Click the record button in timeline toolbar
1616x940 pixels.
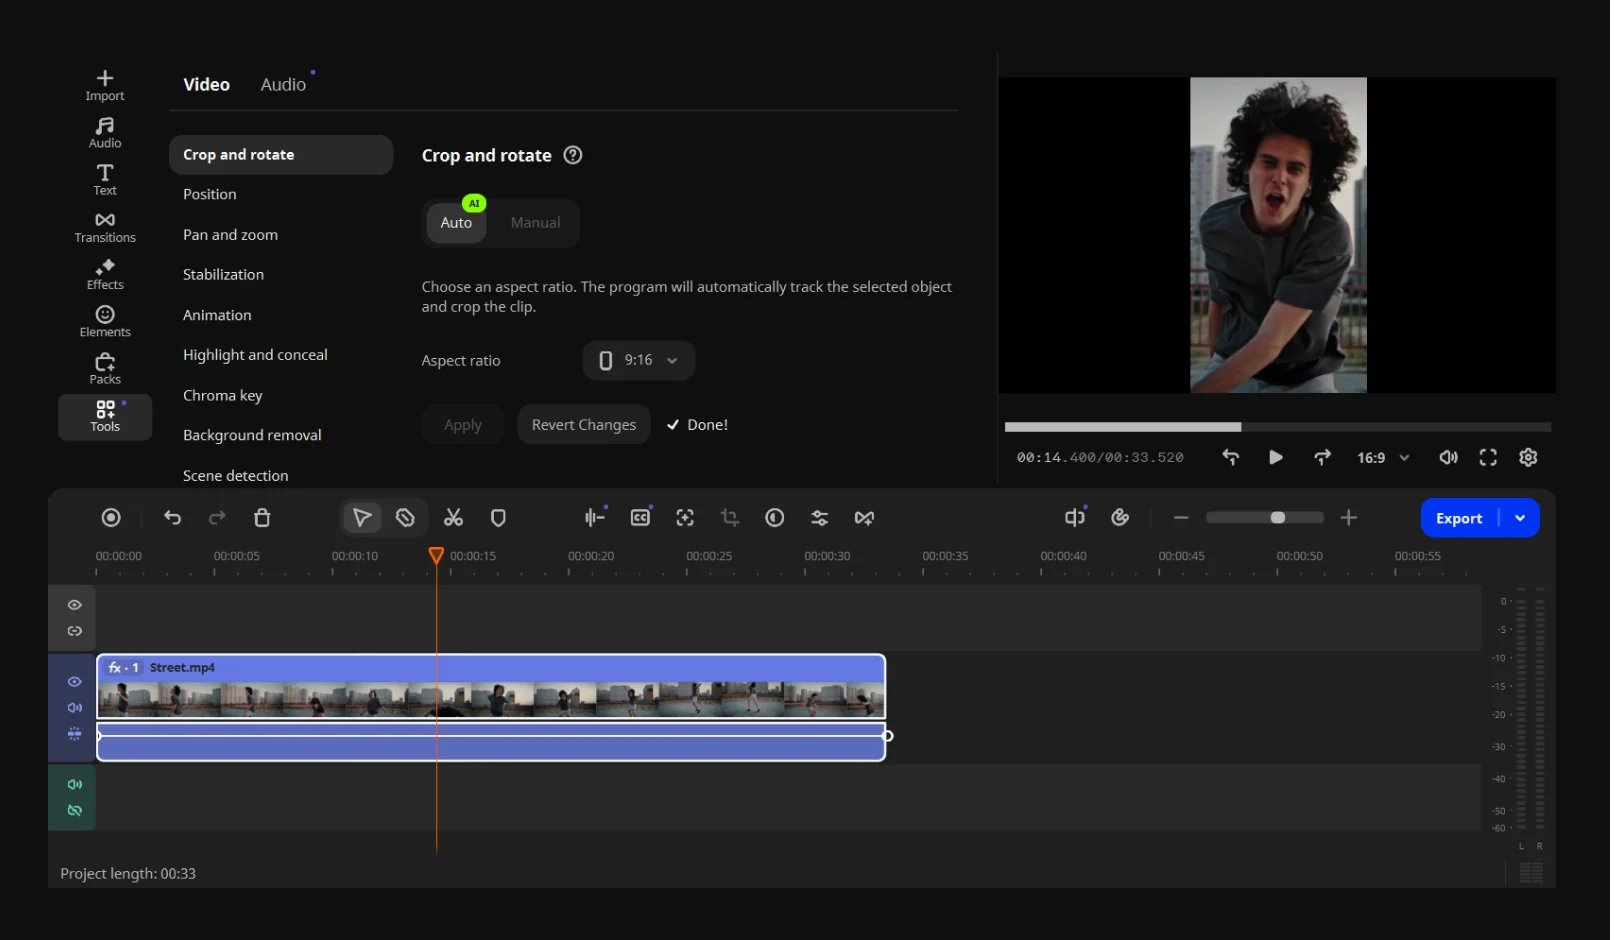[x=111, y=518]
